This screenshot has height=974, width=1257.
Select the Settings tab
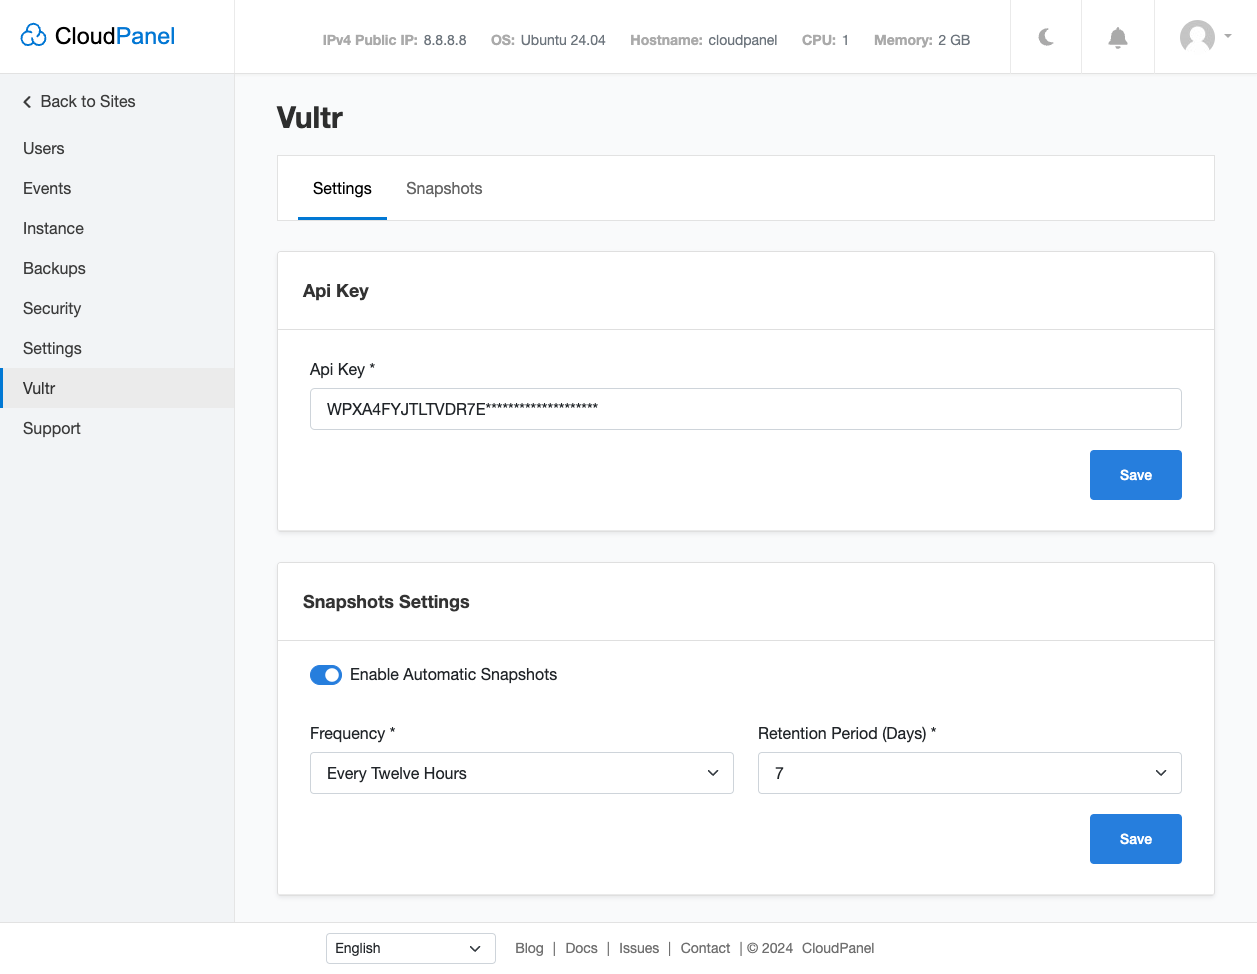(342, 188)
